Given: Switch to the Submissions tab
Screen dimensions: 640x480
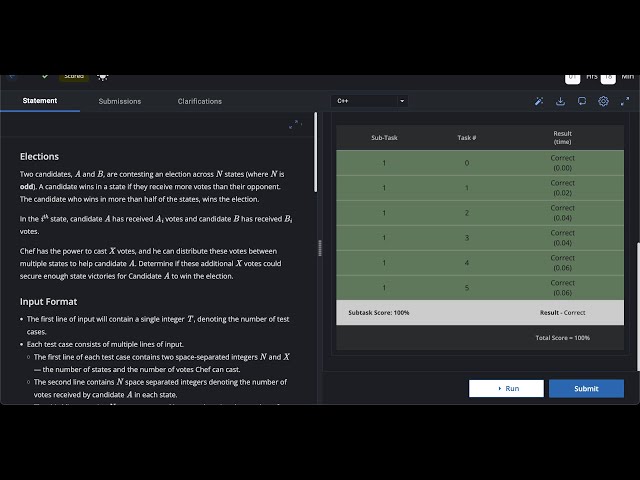Looking at the screenshot, I should point(120,101).
